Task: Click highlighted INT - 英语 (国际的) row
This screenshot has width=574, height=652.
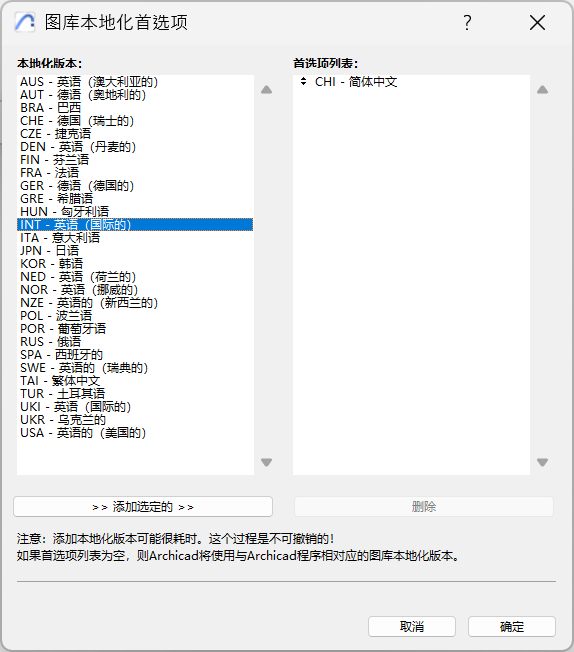Action: (135, 225)
